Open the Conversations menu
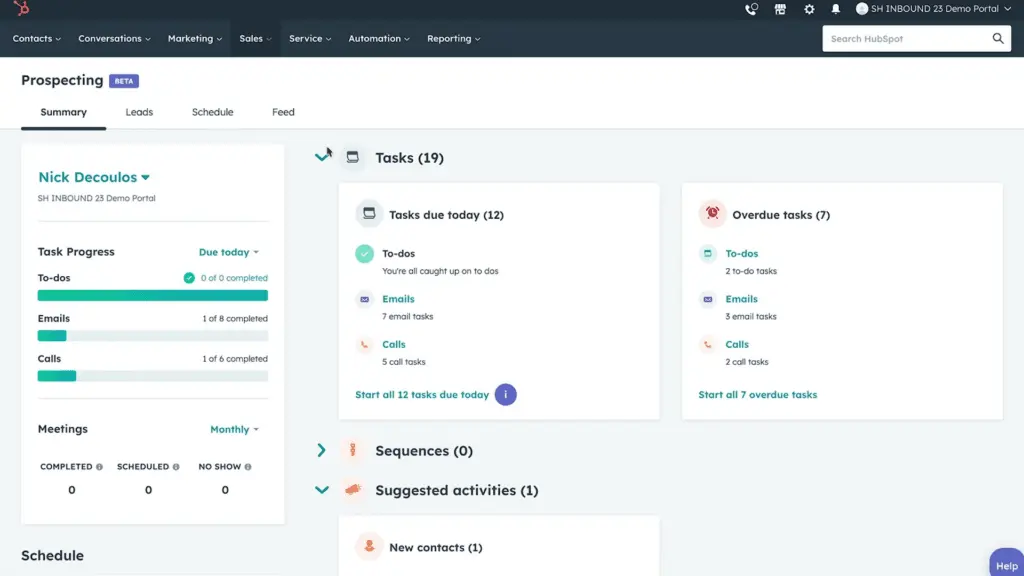 (114, 39)
